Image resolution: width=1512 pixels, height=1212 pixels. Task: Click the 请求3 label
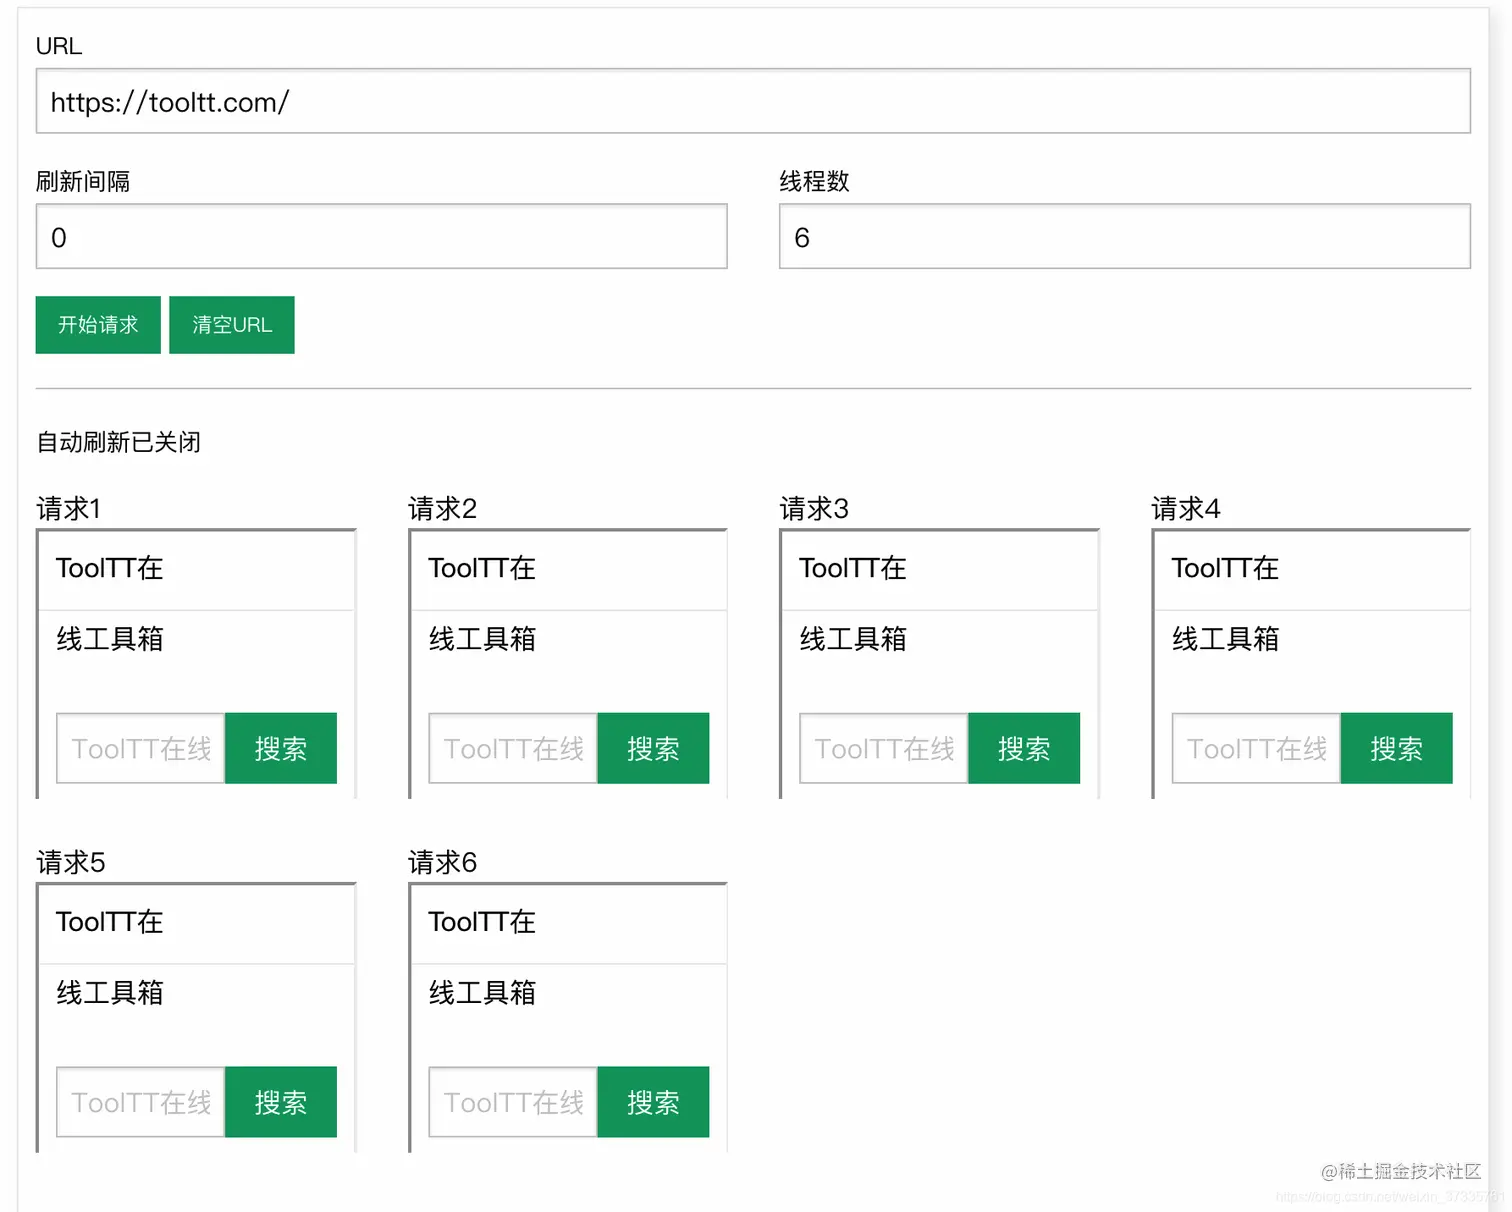(814, 509)
